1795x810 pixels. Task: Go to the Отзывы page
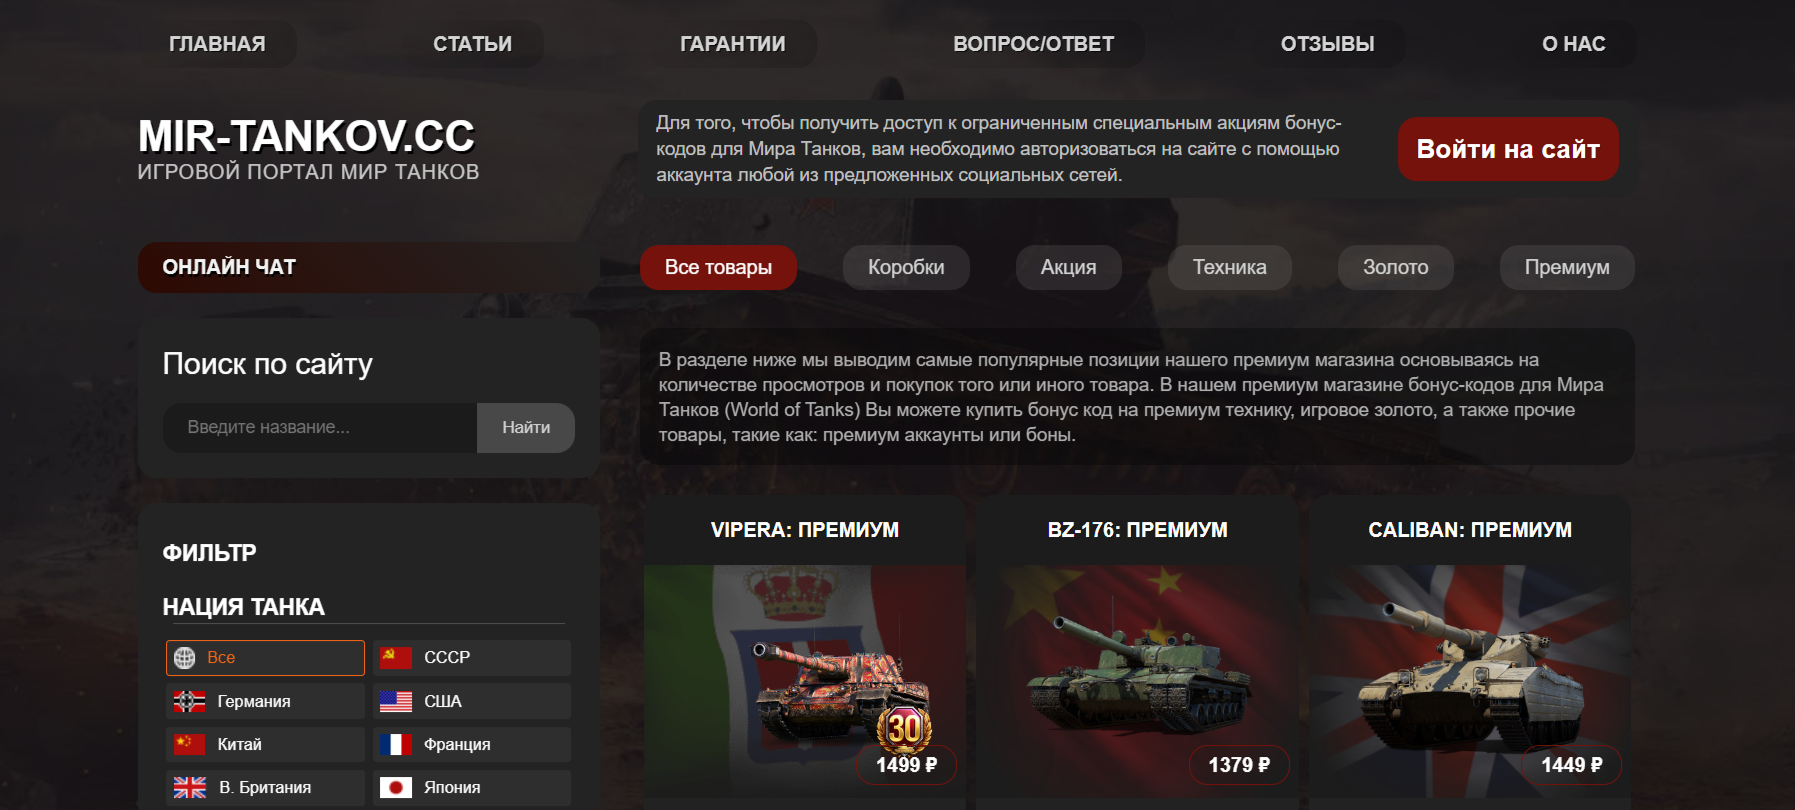[x=1327, y=44]
